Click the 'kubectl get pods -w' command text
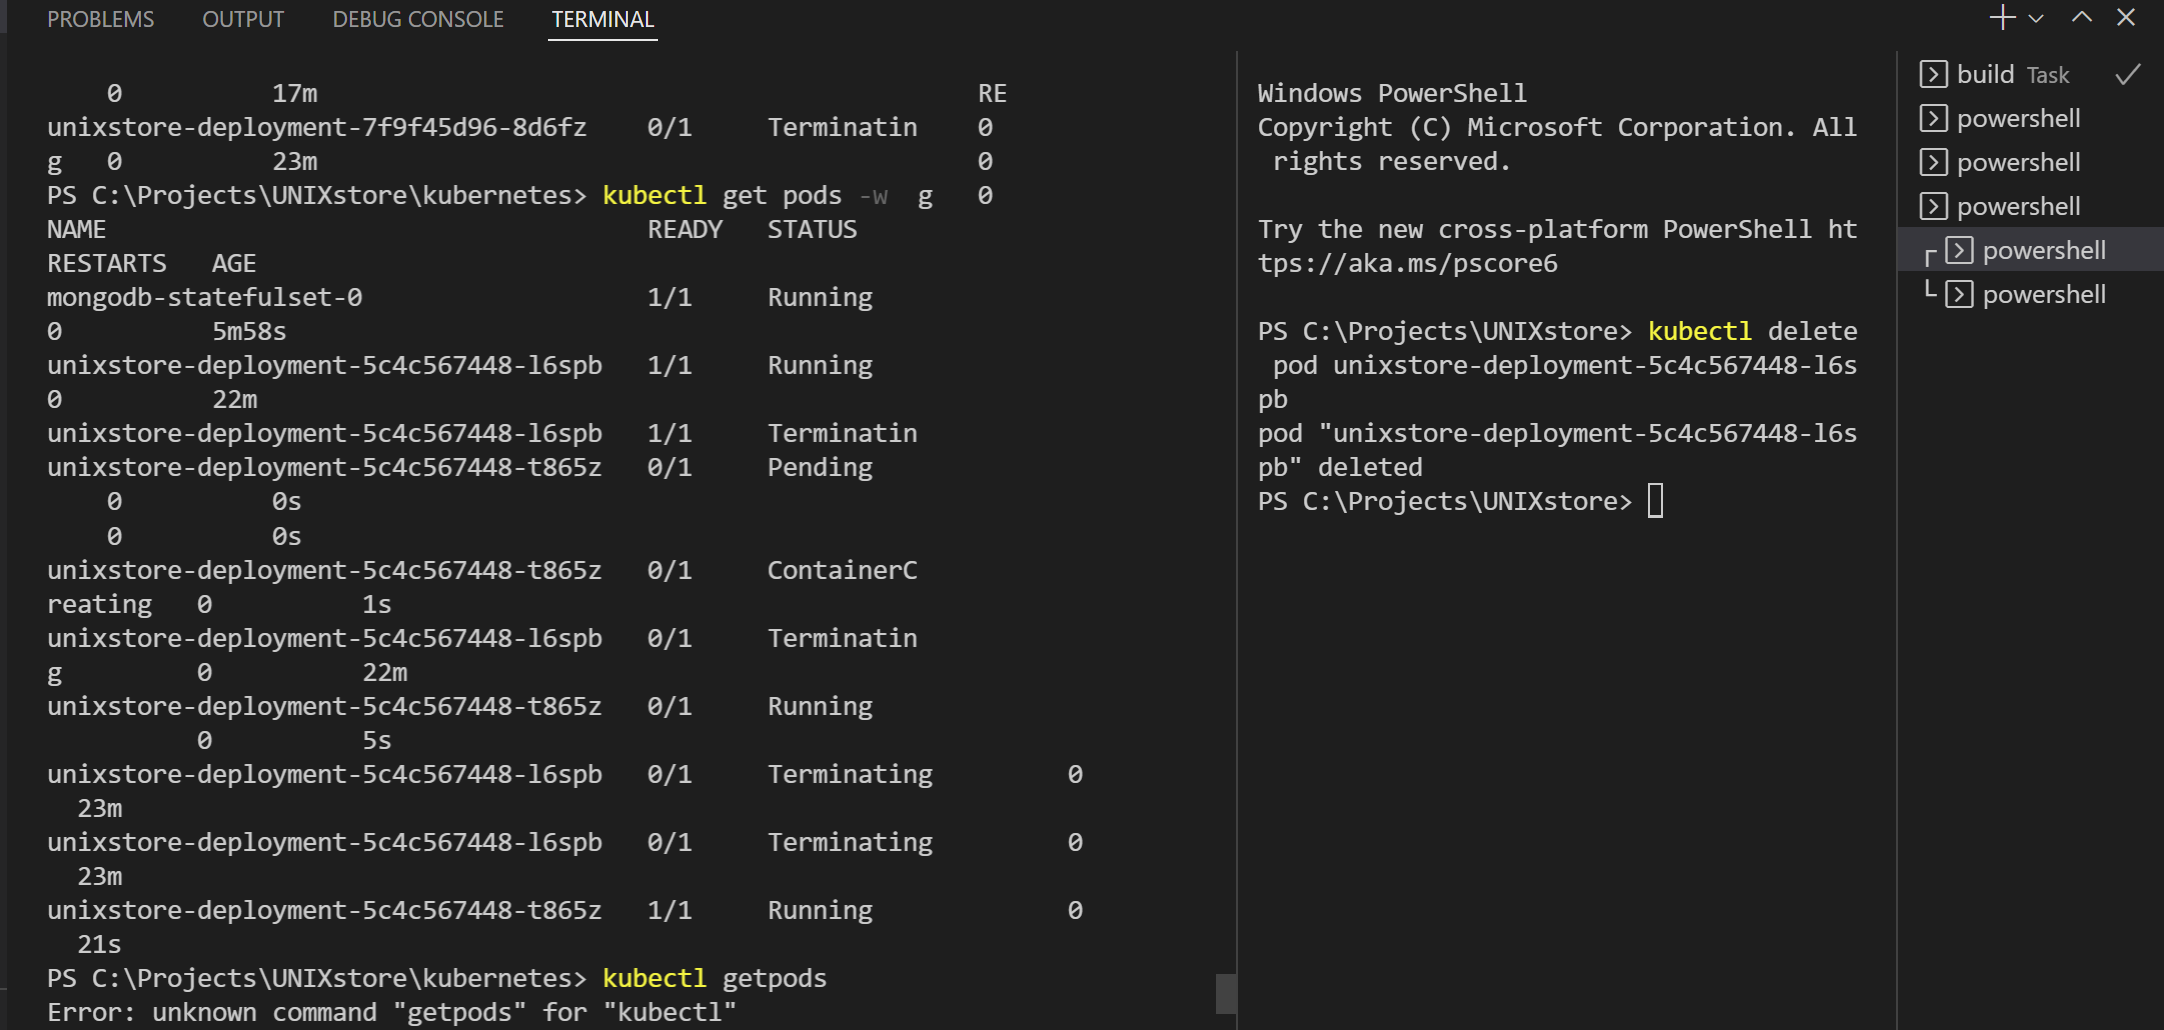The width and height of the screenshot is (2164, 1030). tap(744, 196)
